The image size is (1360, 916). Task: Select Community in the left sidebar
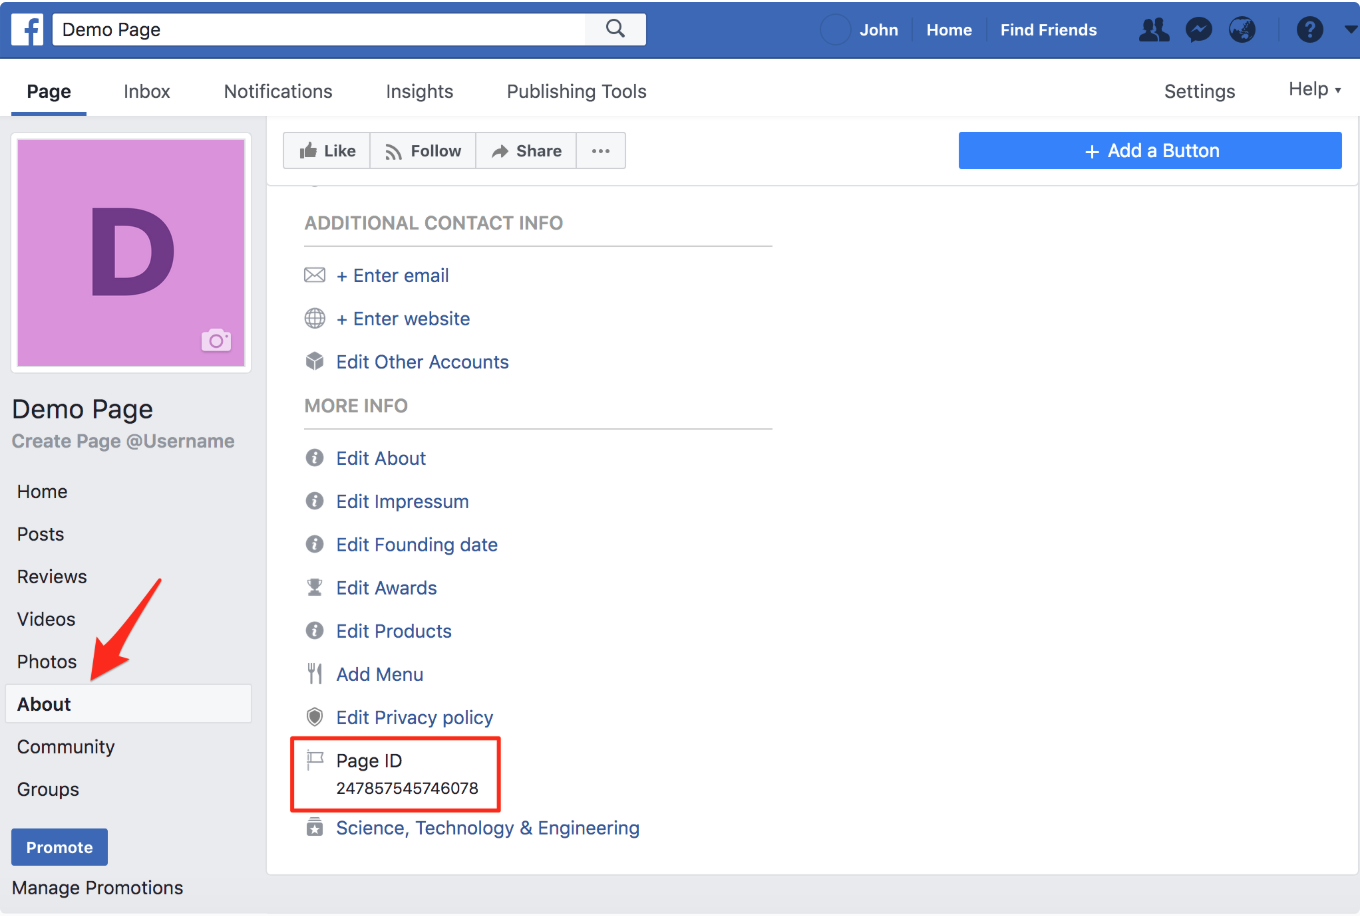(66, 747)
